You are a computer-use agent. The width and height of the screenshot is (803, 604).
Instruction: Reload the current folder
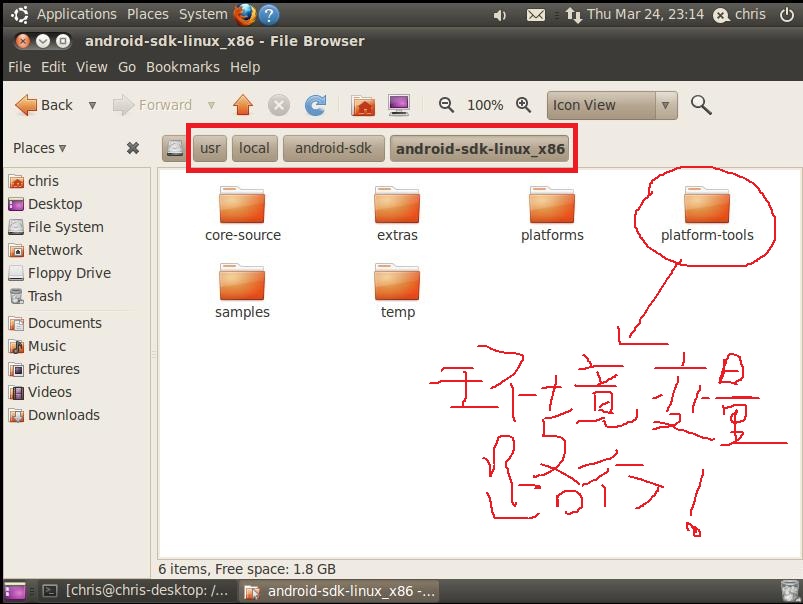click(315, 105)
